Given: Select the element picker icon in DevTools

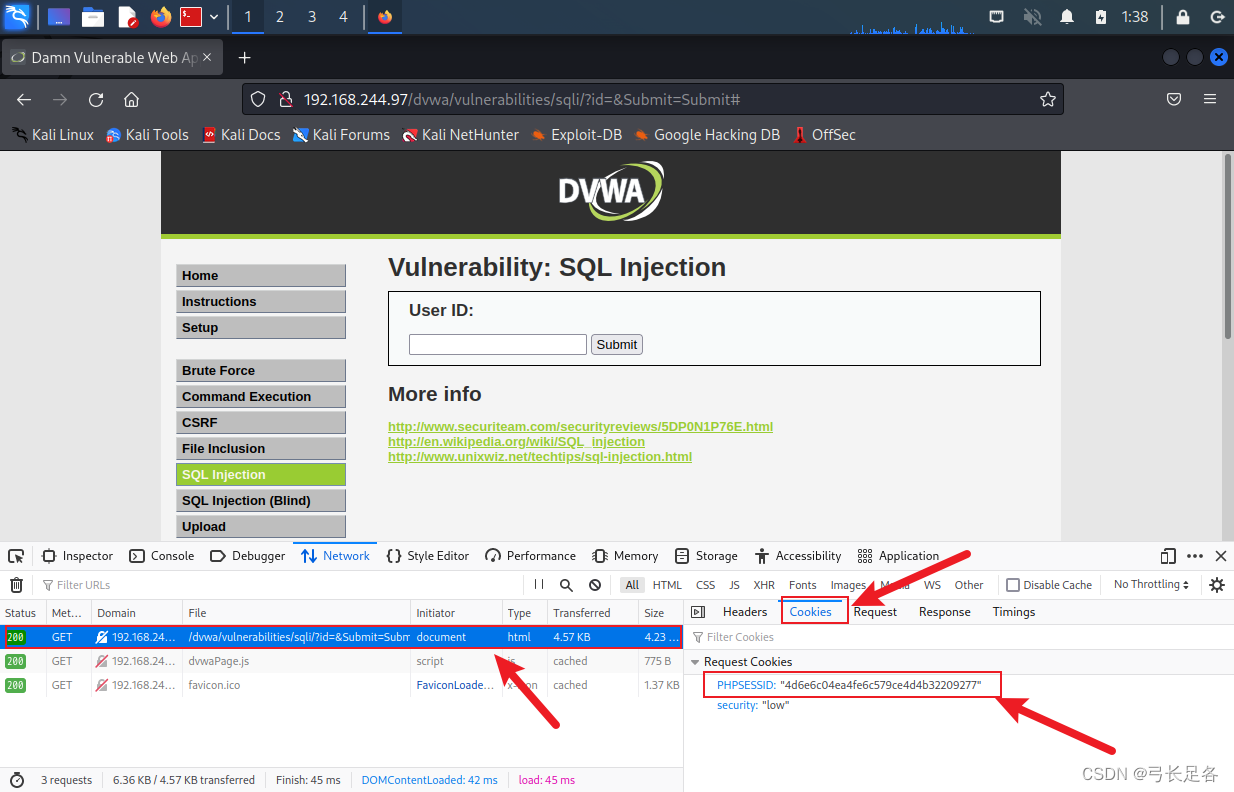Looking at the screenshot, I should point(15,556).
